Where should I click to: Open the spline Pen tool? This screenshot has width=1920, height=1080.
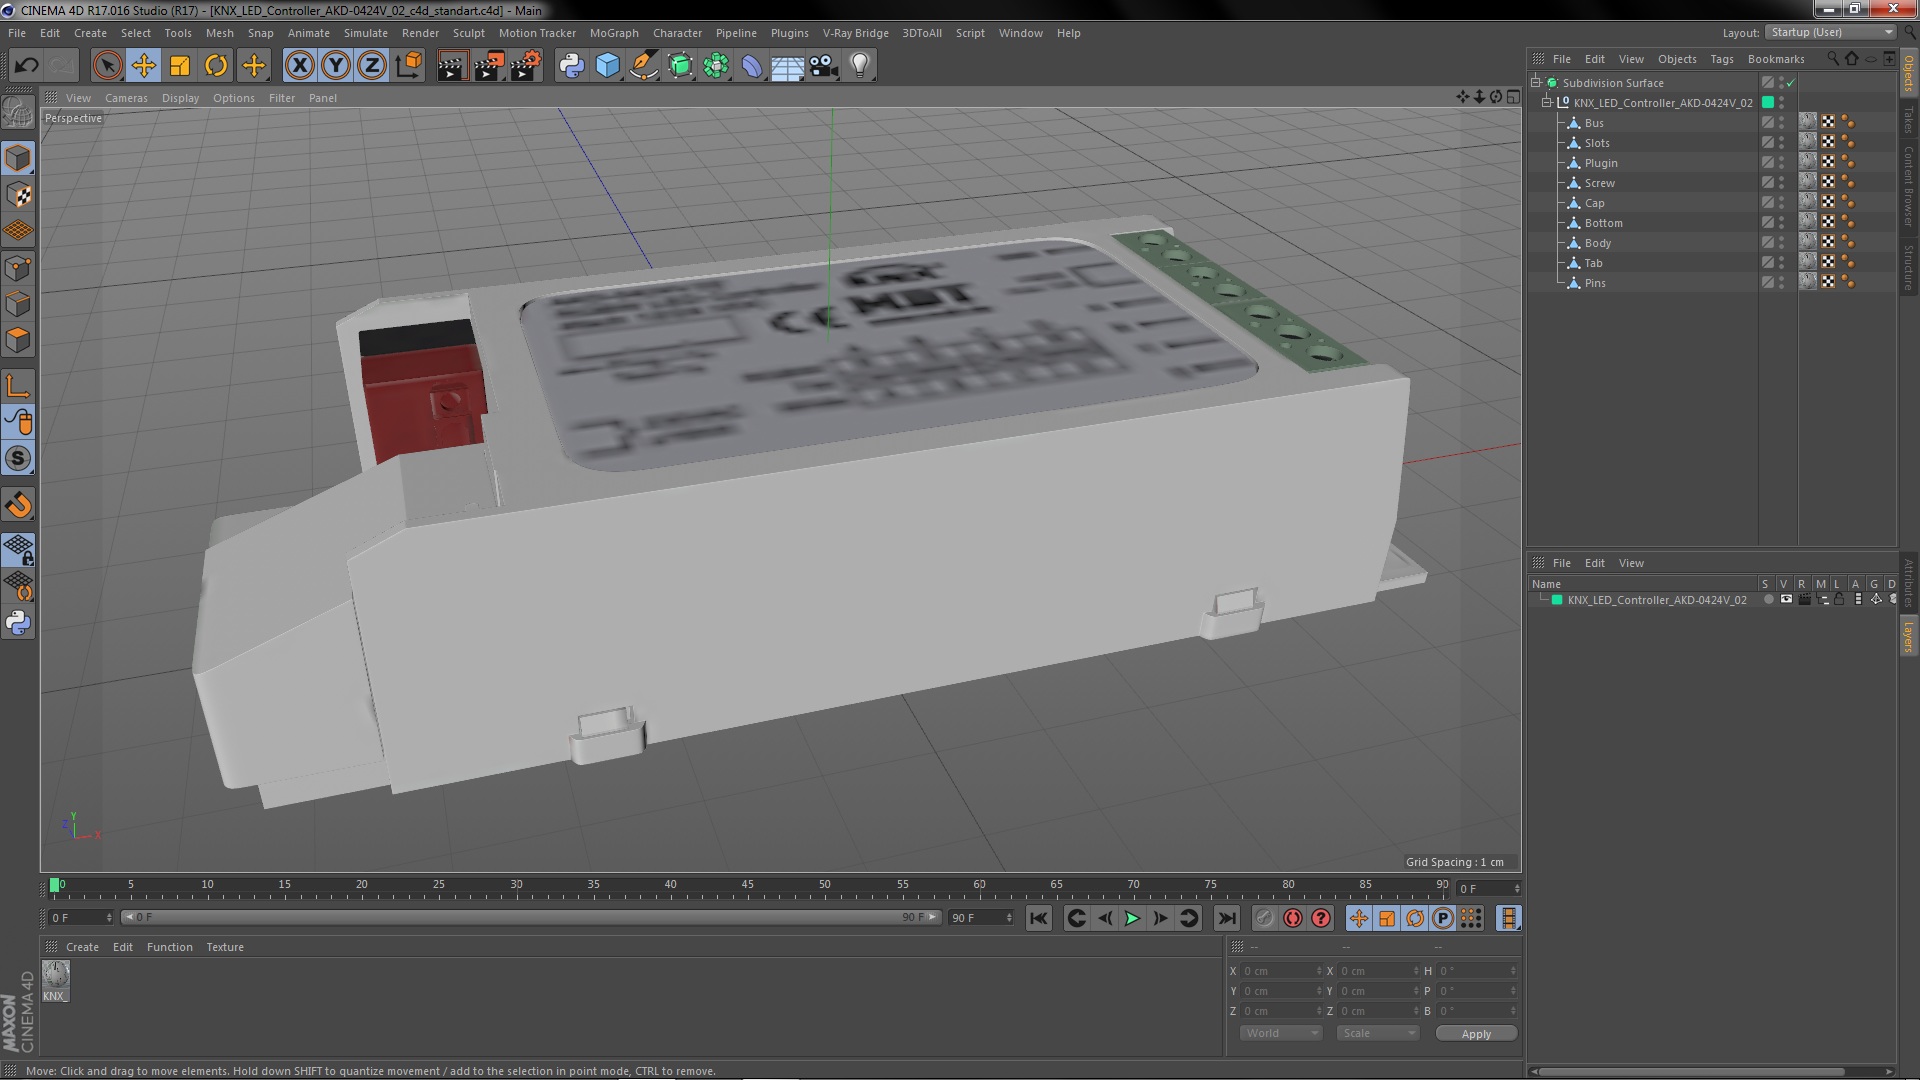644,66
